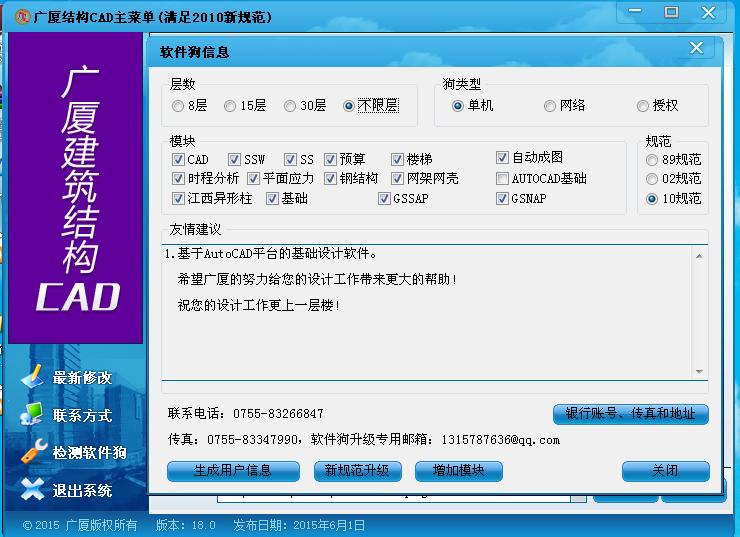
Task: Click the 退出系统 X icon
Action: (32, 489)
